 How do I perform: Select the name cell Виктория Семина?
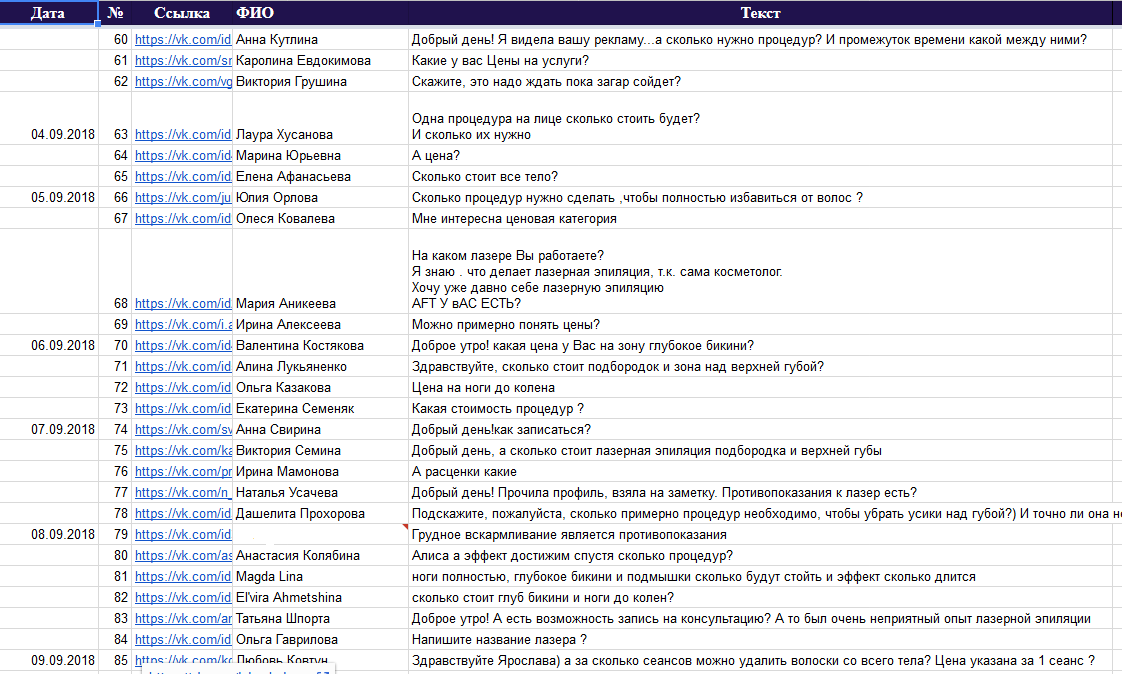(x=320, y=450)
